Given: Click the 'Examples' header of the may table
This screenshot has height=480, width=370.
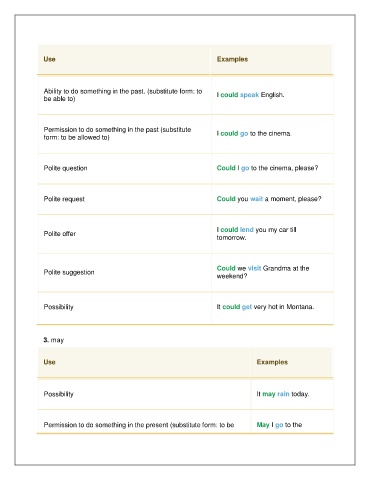Looking at the screenshot, I should (x=272, y=362).
